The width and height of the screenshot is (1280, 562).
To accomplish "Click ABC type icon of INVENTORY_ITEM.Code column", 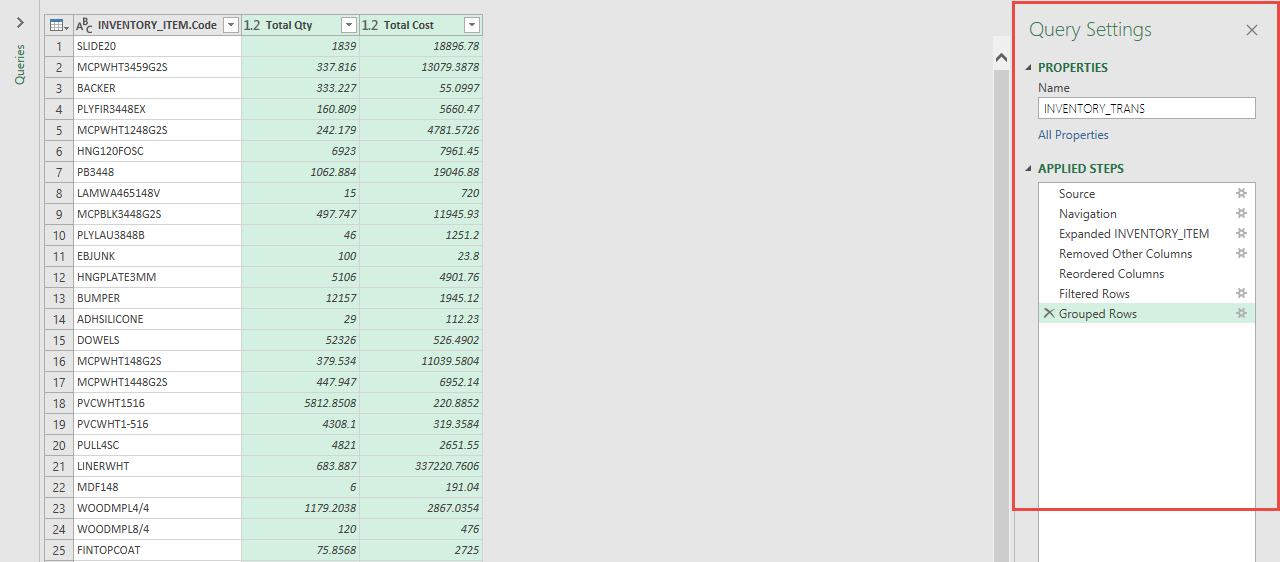I will (85, 25).
